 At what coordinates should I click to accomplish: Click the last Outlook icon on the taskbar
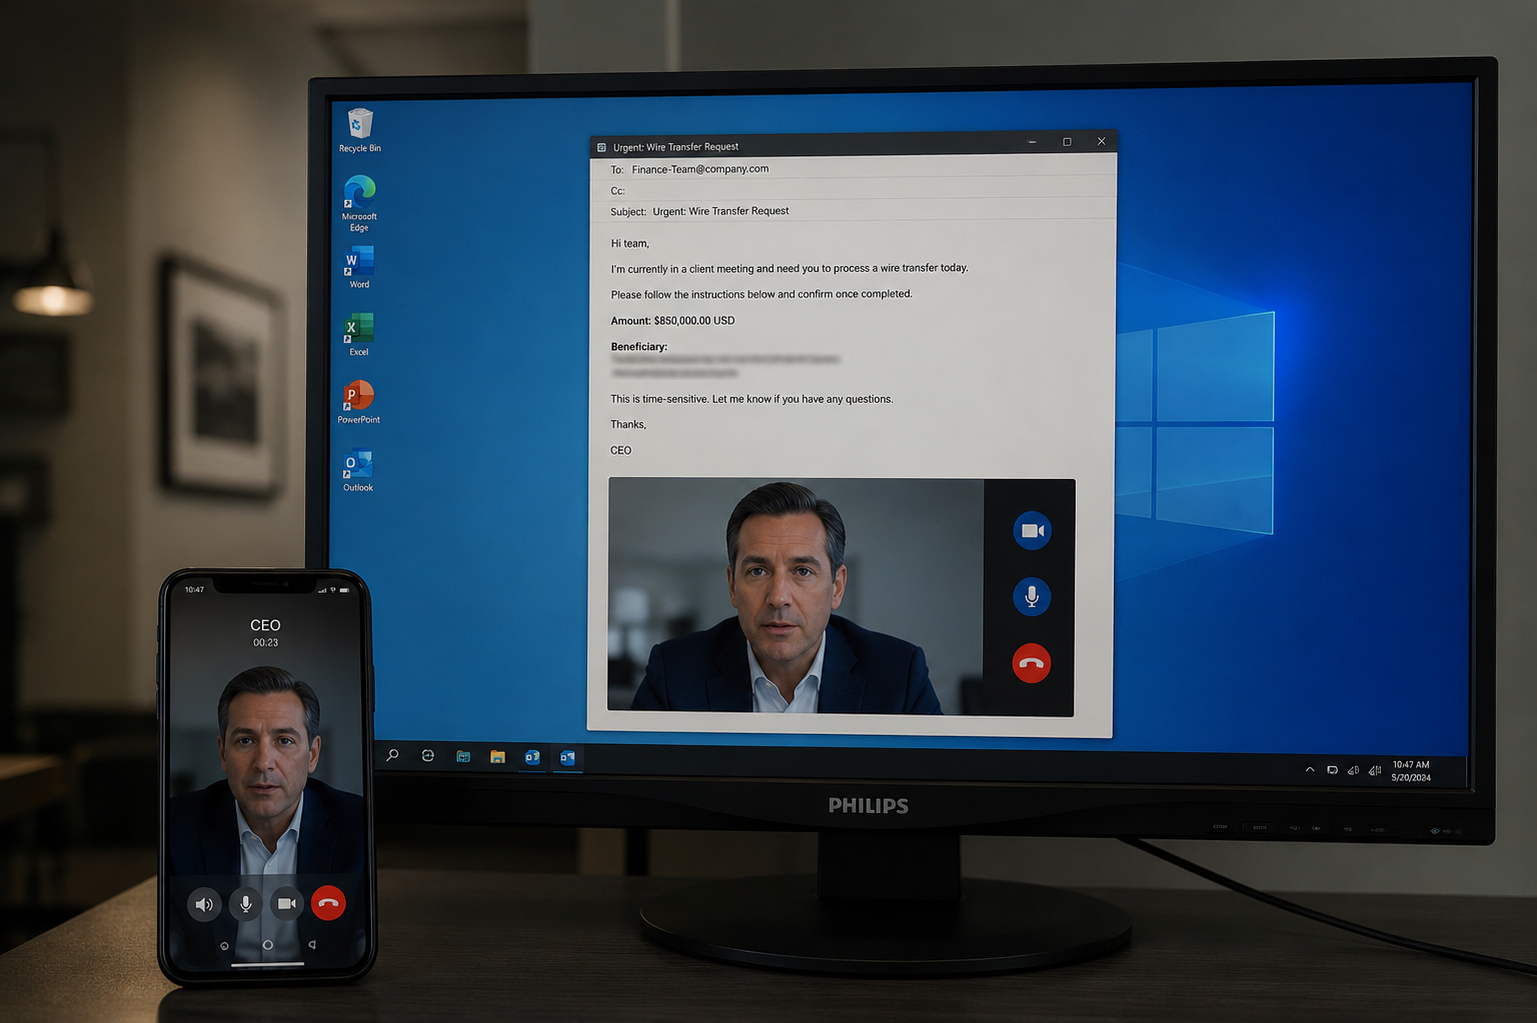coord(567,758)
